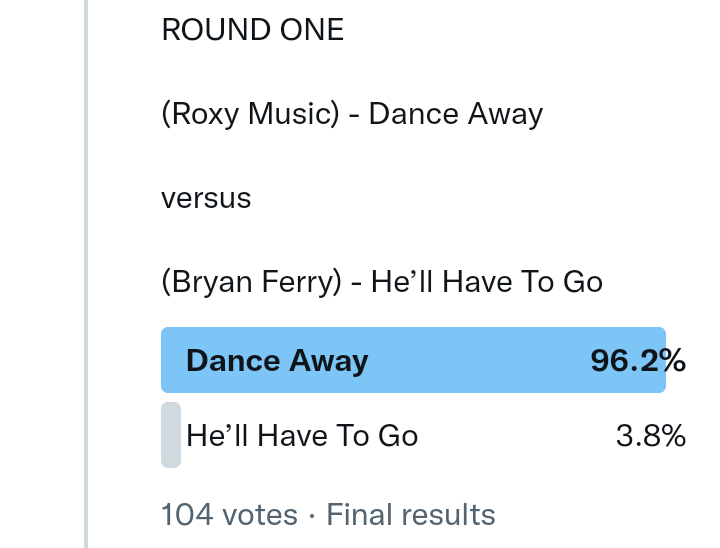The height and width of the screenshot is (548, 720).
Task: Click the word "versus" in the tweet
Action: [206, 198]
